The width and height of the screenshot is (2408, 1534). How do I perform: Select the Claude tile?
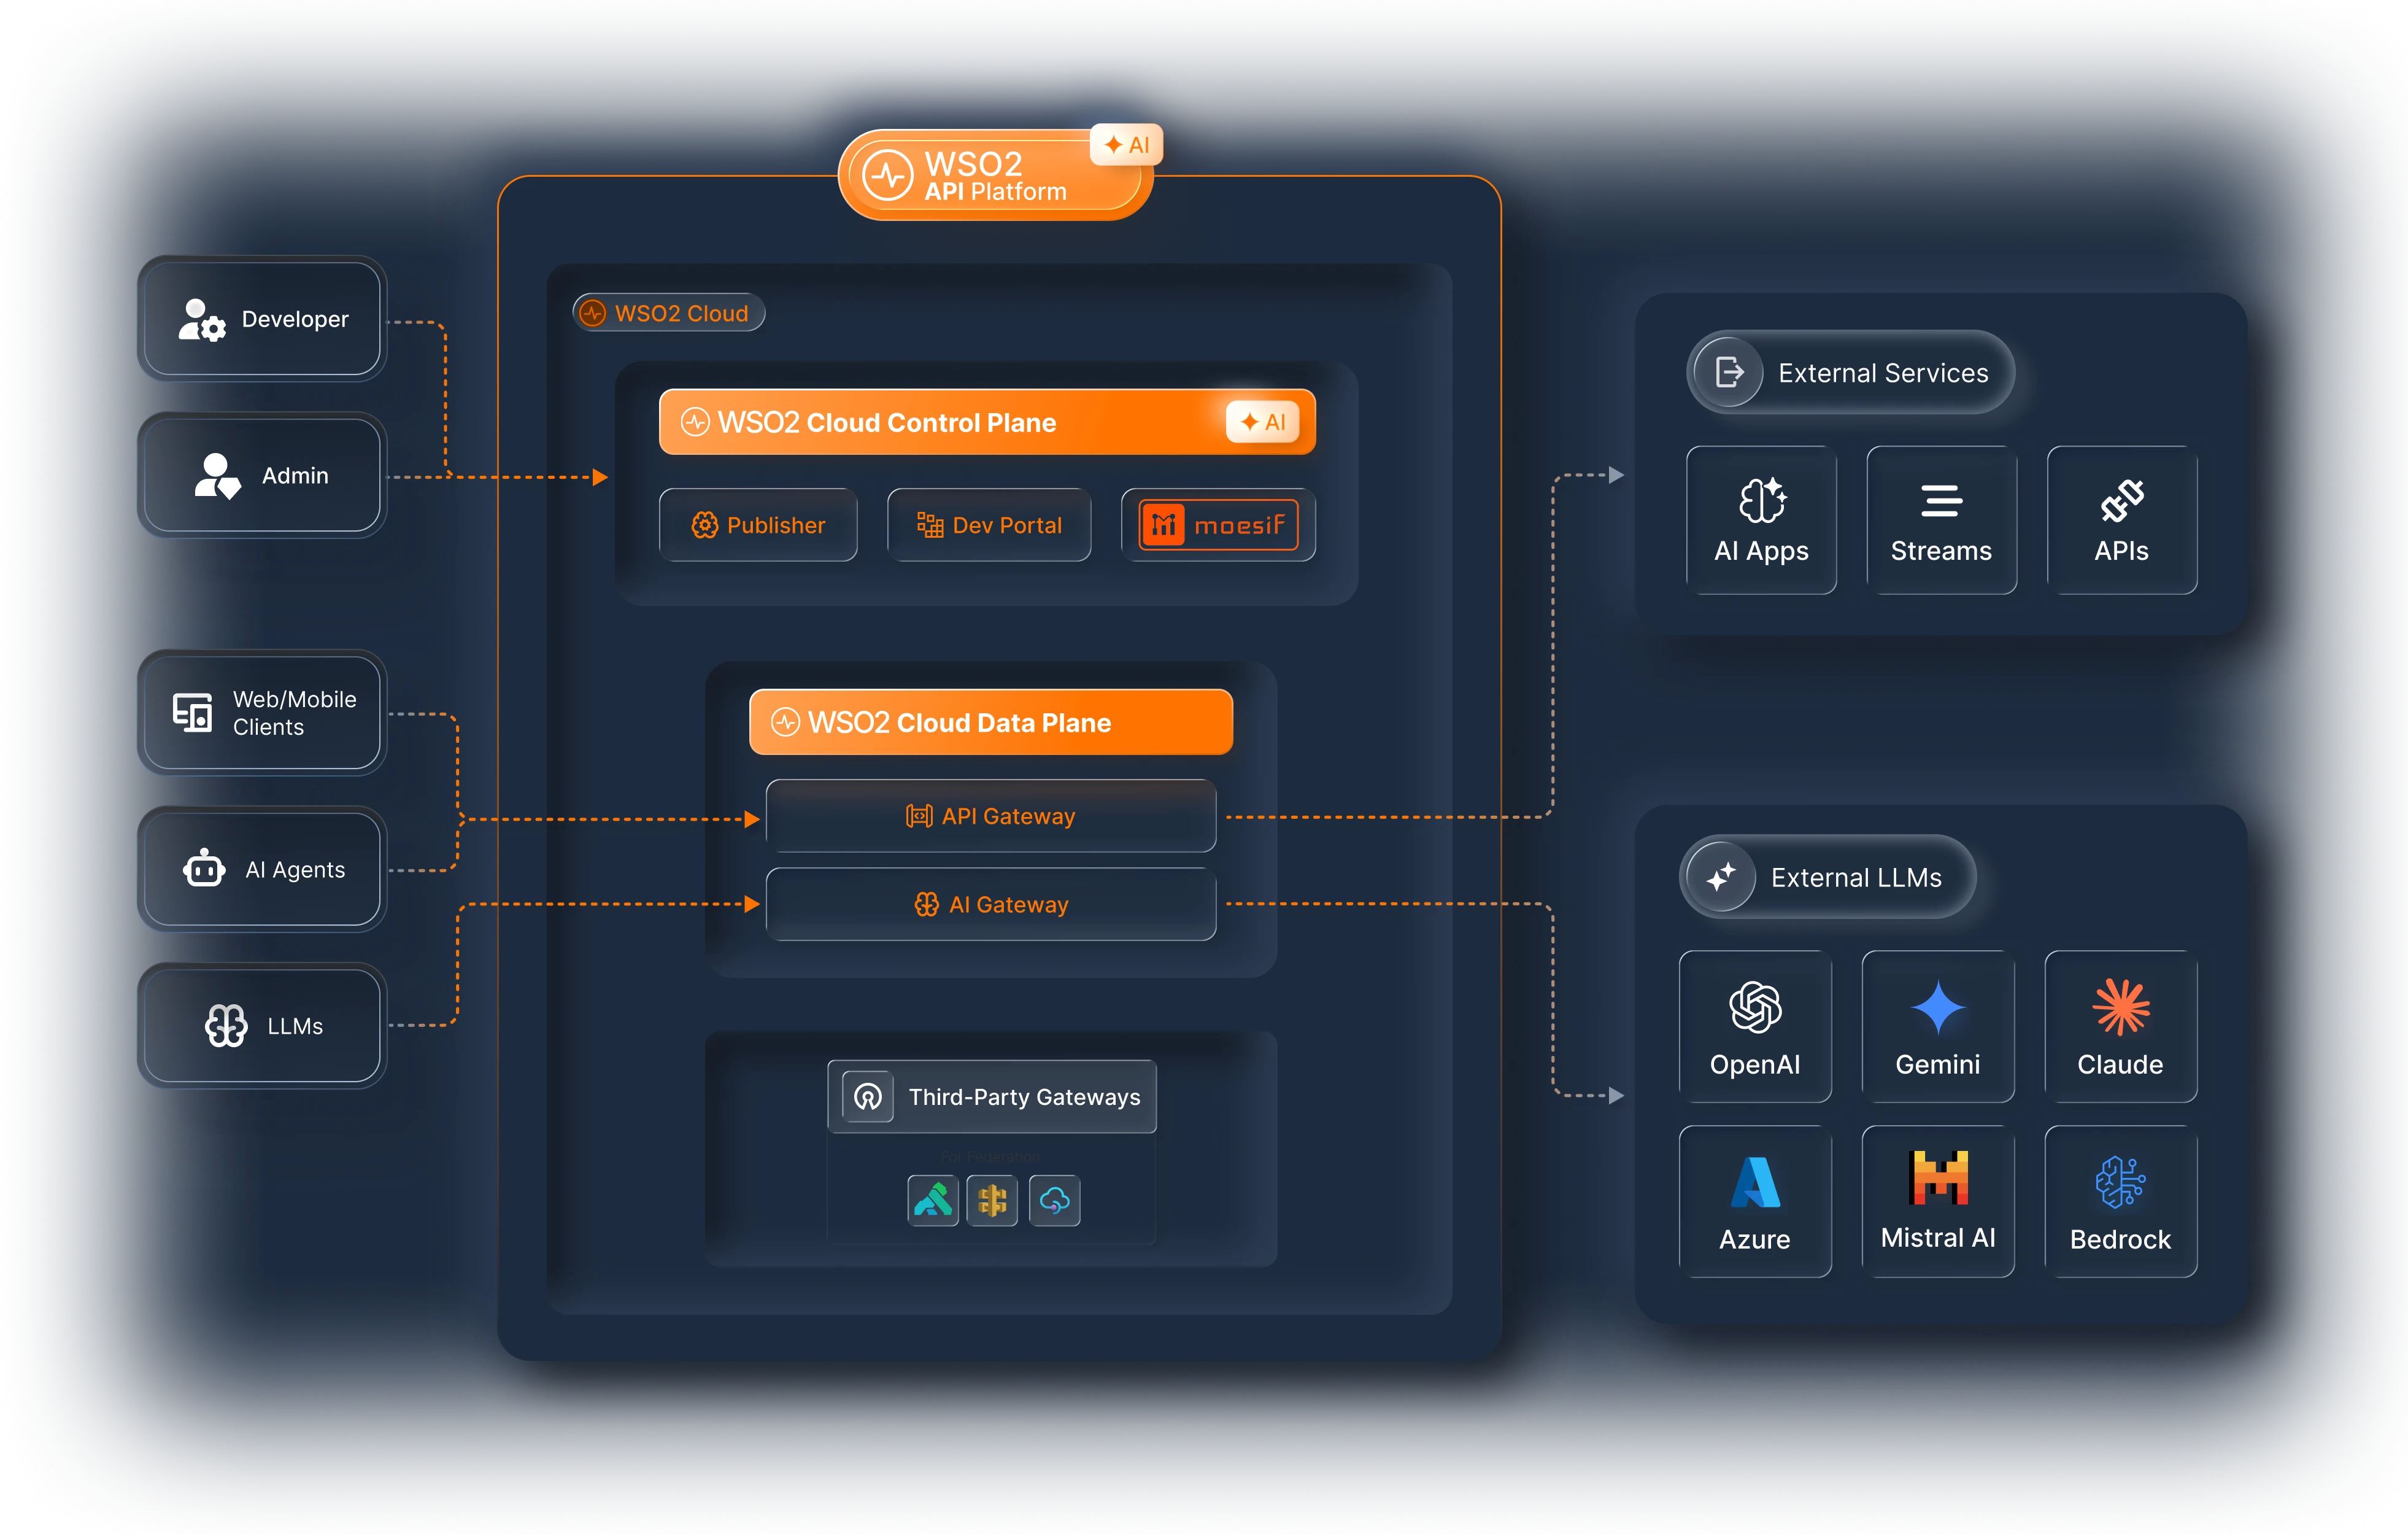pos(2121,1026)
